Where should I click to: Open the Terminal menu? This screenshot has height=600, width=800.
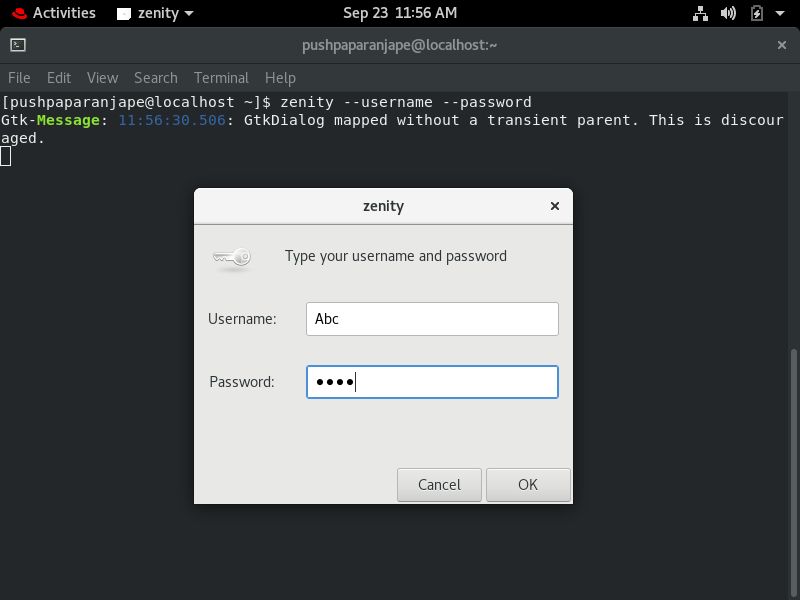221,78
